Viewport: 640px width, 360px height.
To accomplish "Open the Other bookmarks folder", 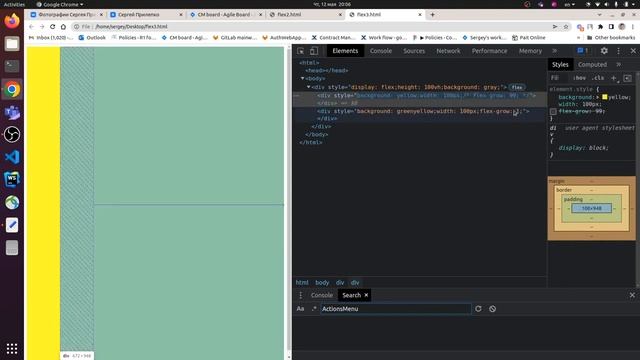I will [x=611, y=38].
